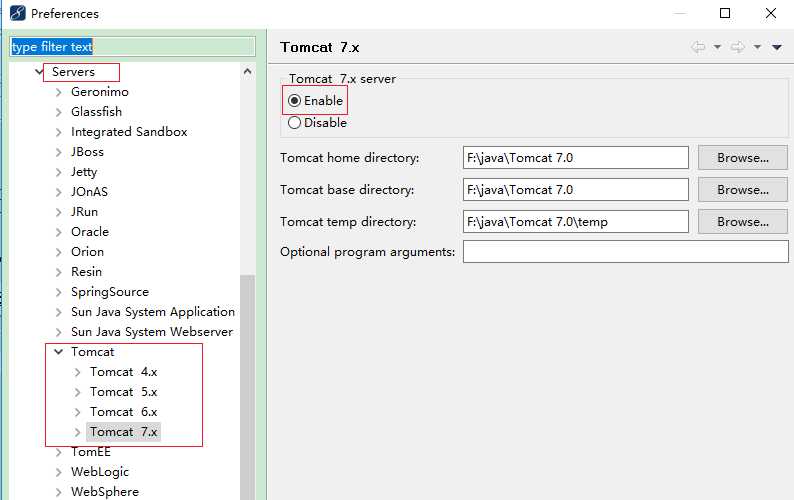The height and width of the screenshot is (500, 794).
Task: Open the back history dropdown arrow
Action: (x=717, y=47)
